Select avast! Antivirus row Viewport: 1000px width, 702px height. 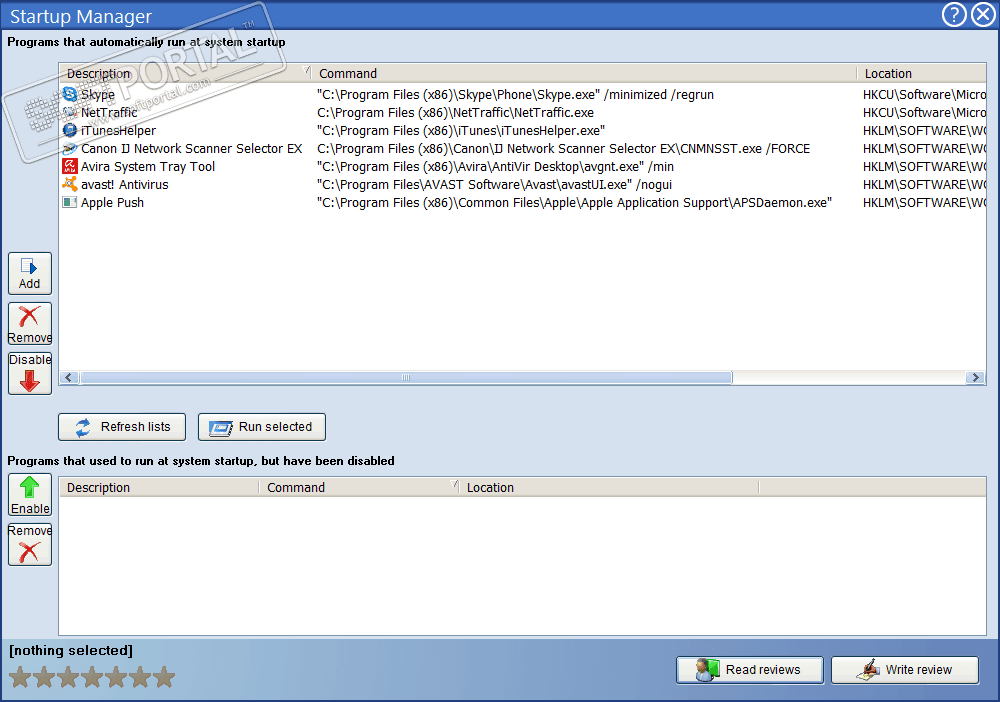(x=125, y=184)
